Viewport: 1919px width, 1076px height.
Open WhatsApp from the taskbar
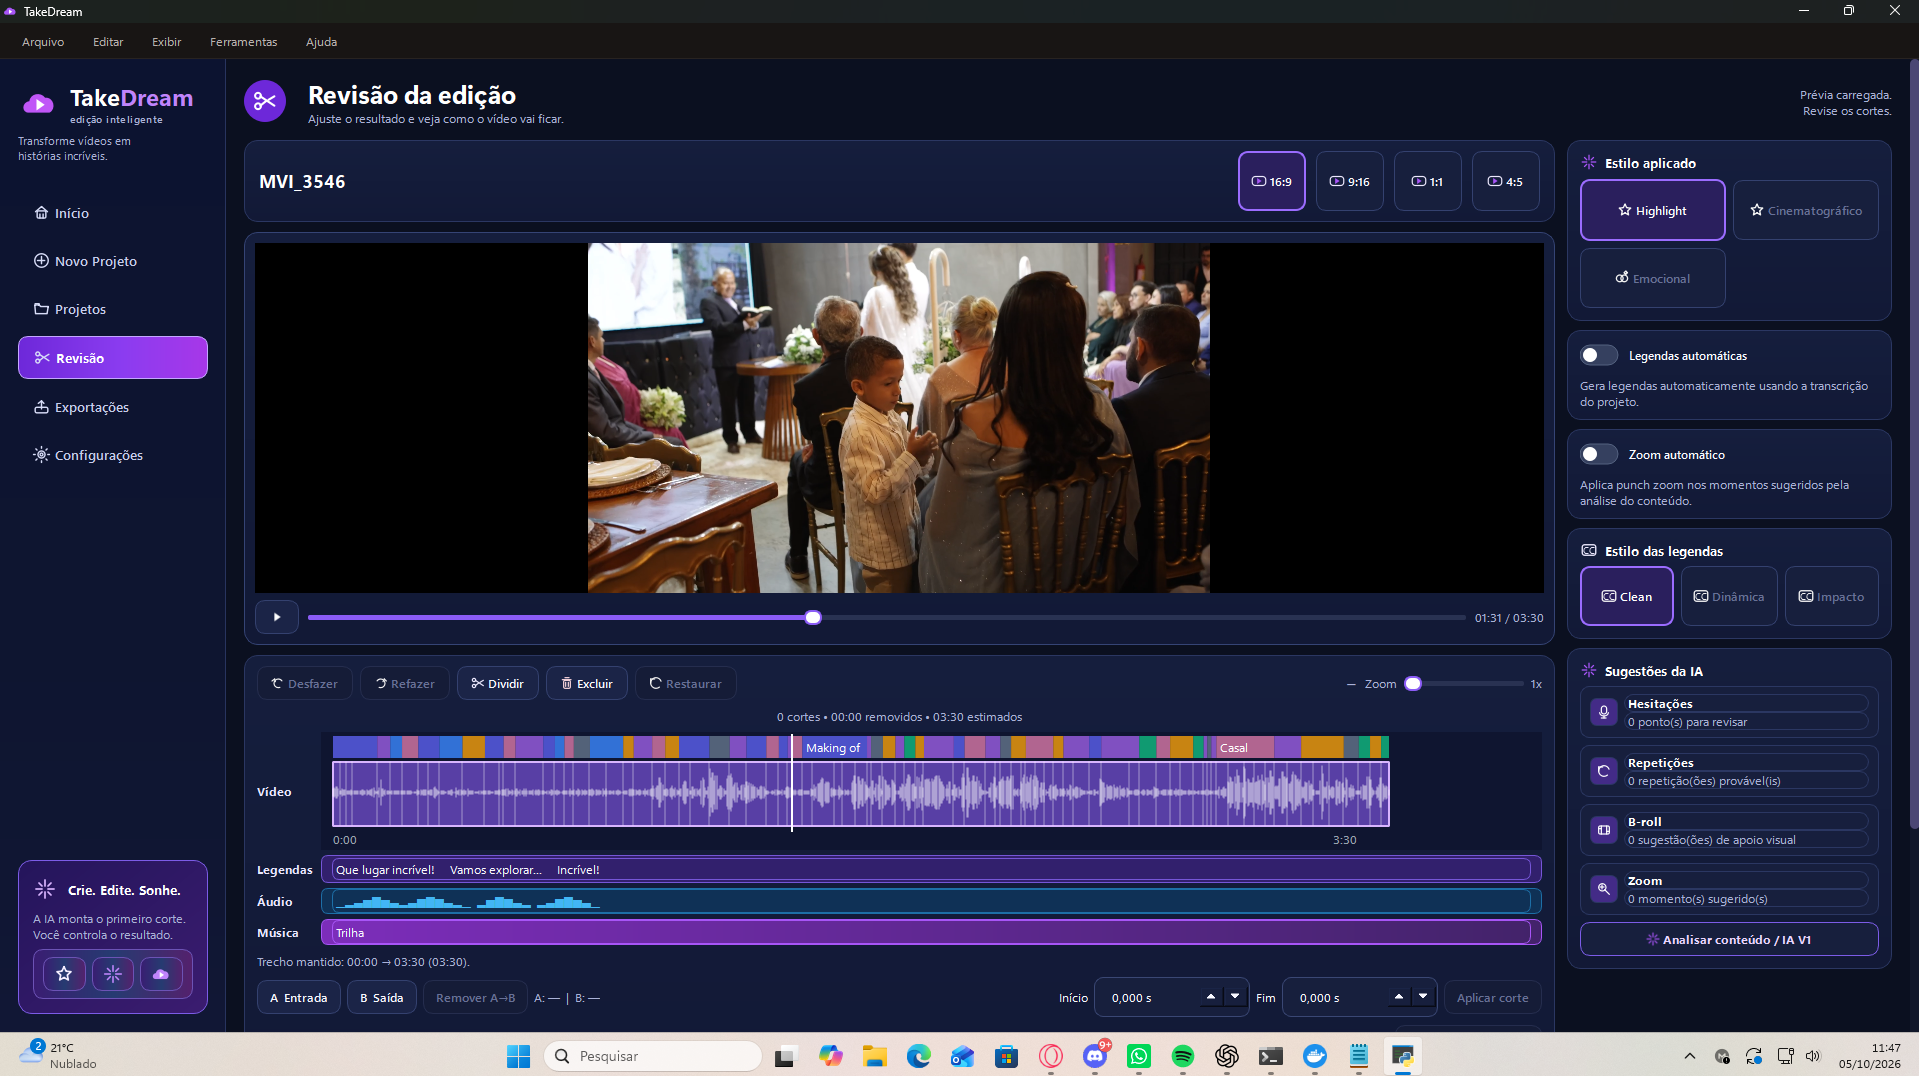click(1139, 1056)
